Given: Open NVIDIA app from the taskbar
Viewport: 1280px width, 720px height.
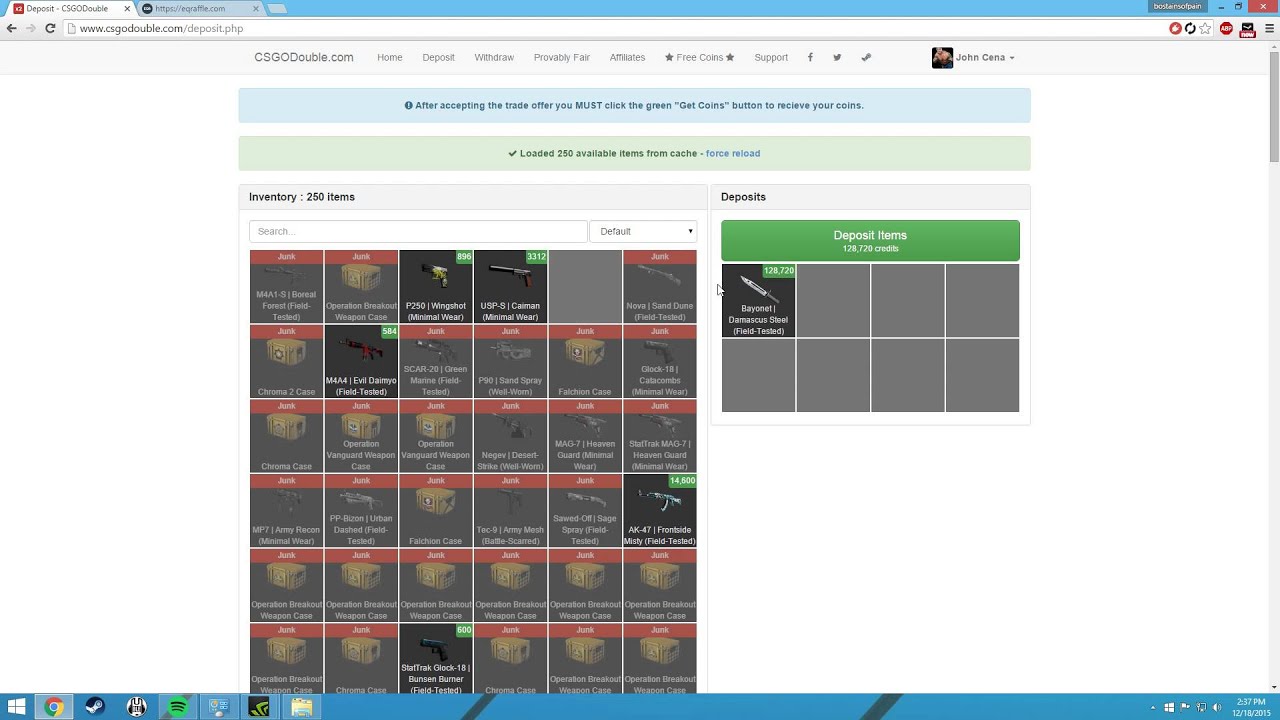Looking at the screenshot, I should pos(260,707).
